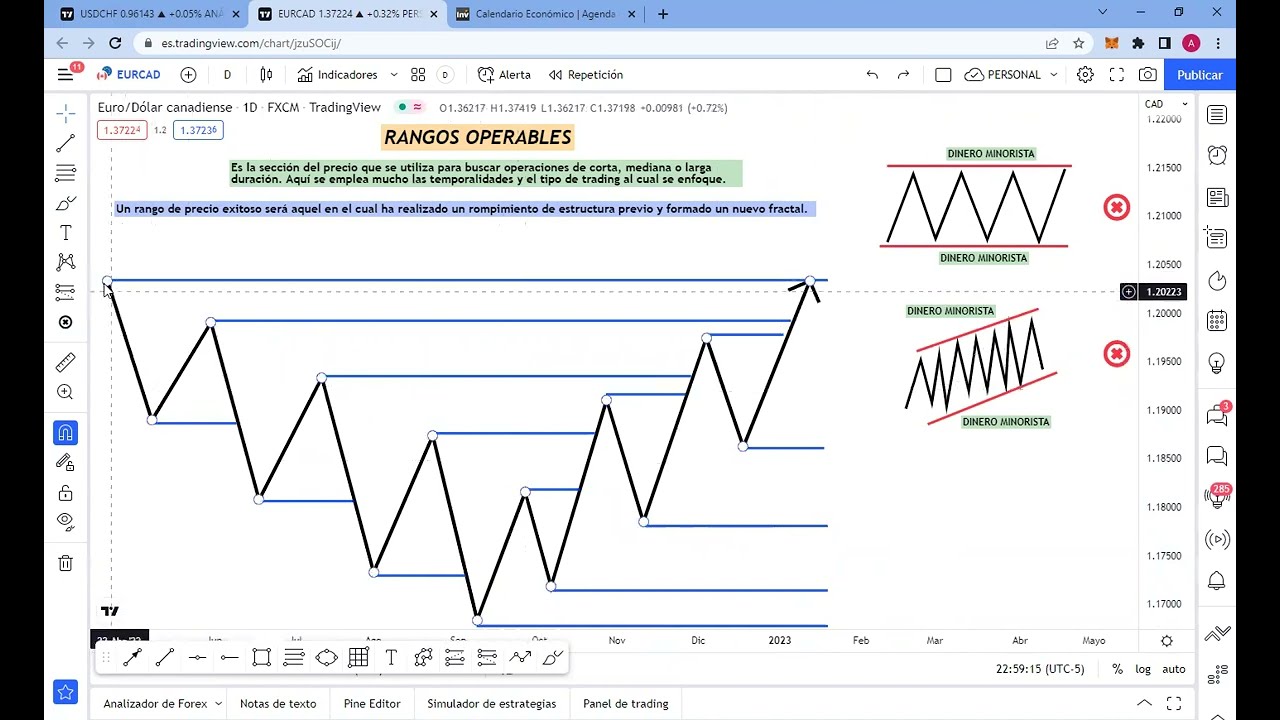This screenshot has height=720, width=1280.
Task: Open the Indicadores dialog
Action: (337, 75)
